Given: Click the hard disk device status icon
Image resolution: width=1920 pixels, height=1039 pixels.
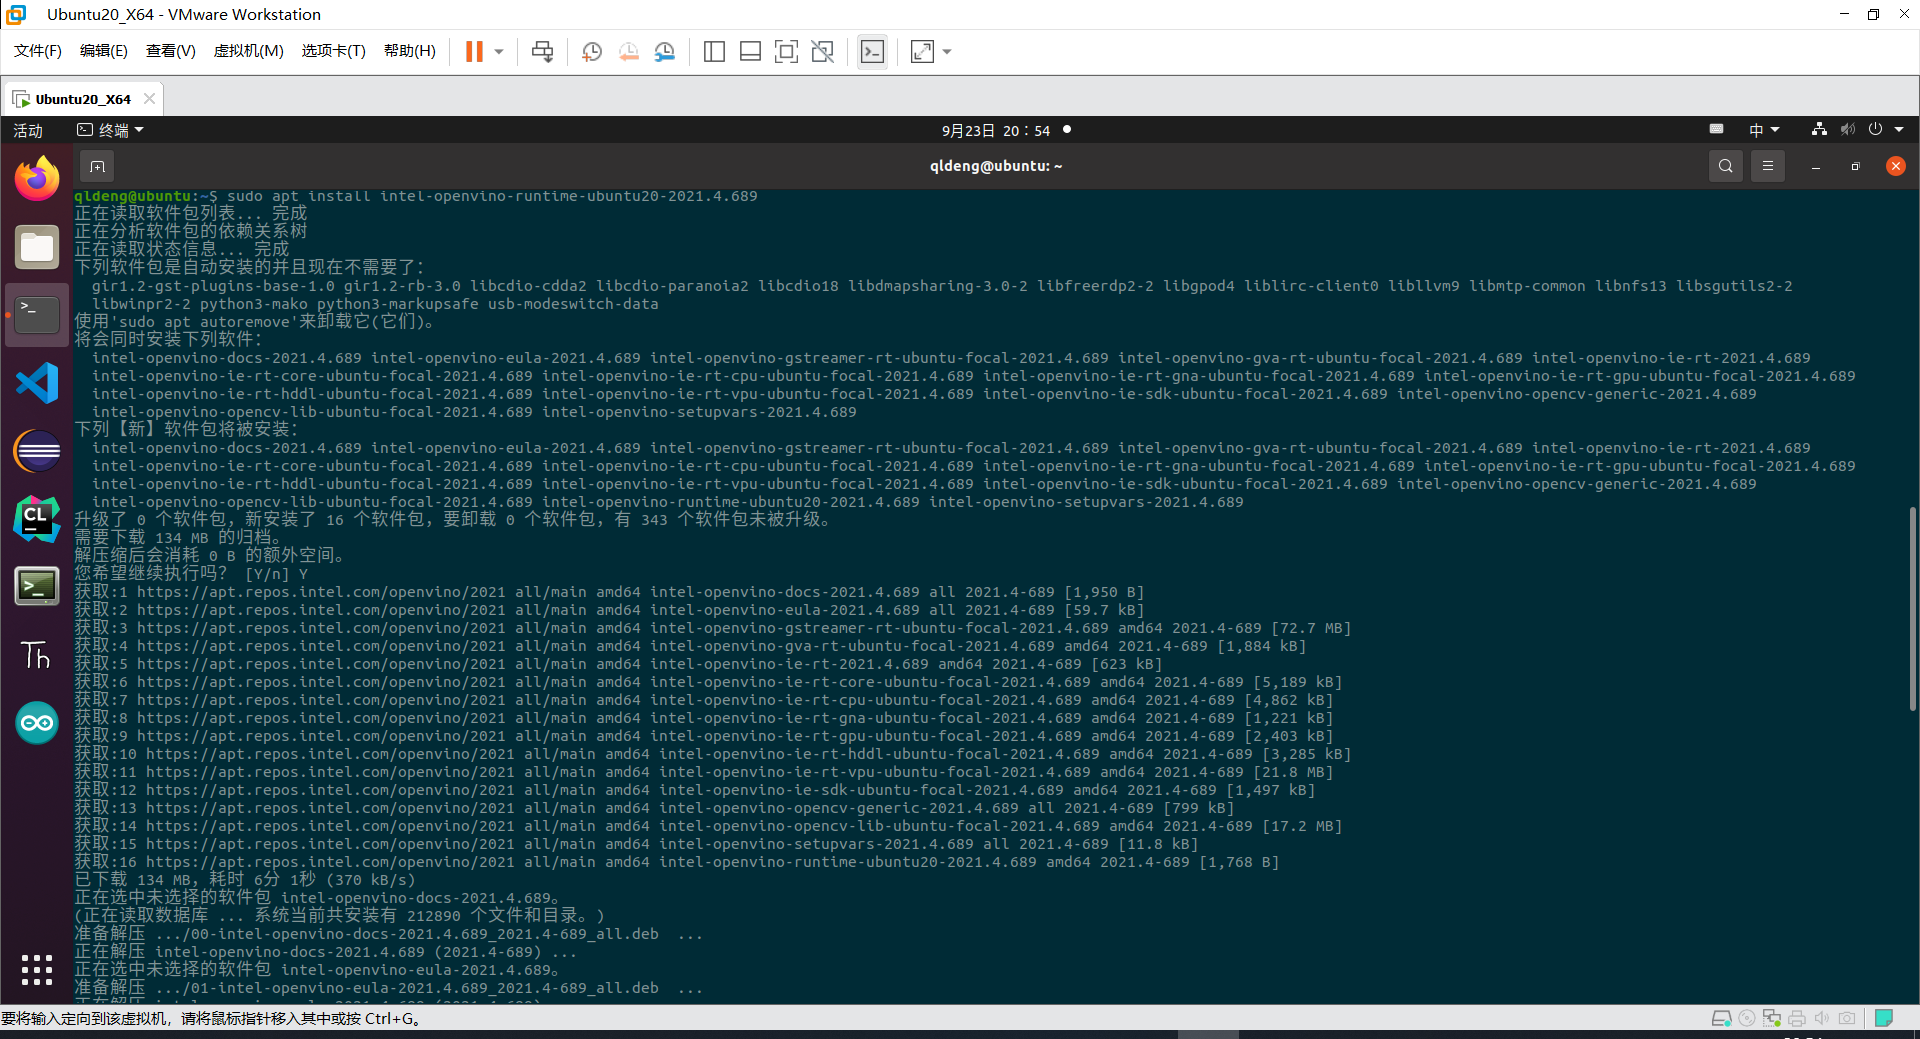Looking at the screenshot, I should [x=1721, y=1018].
